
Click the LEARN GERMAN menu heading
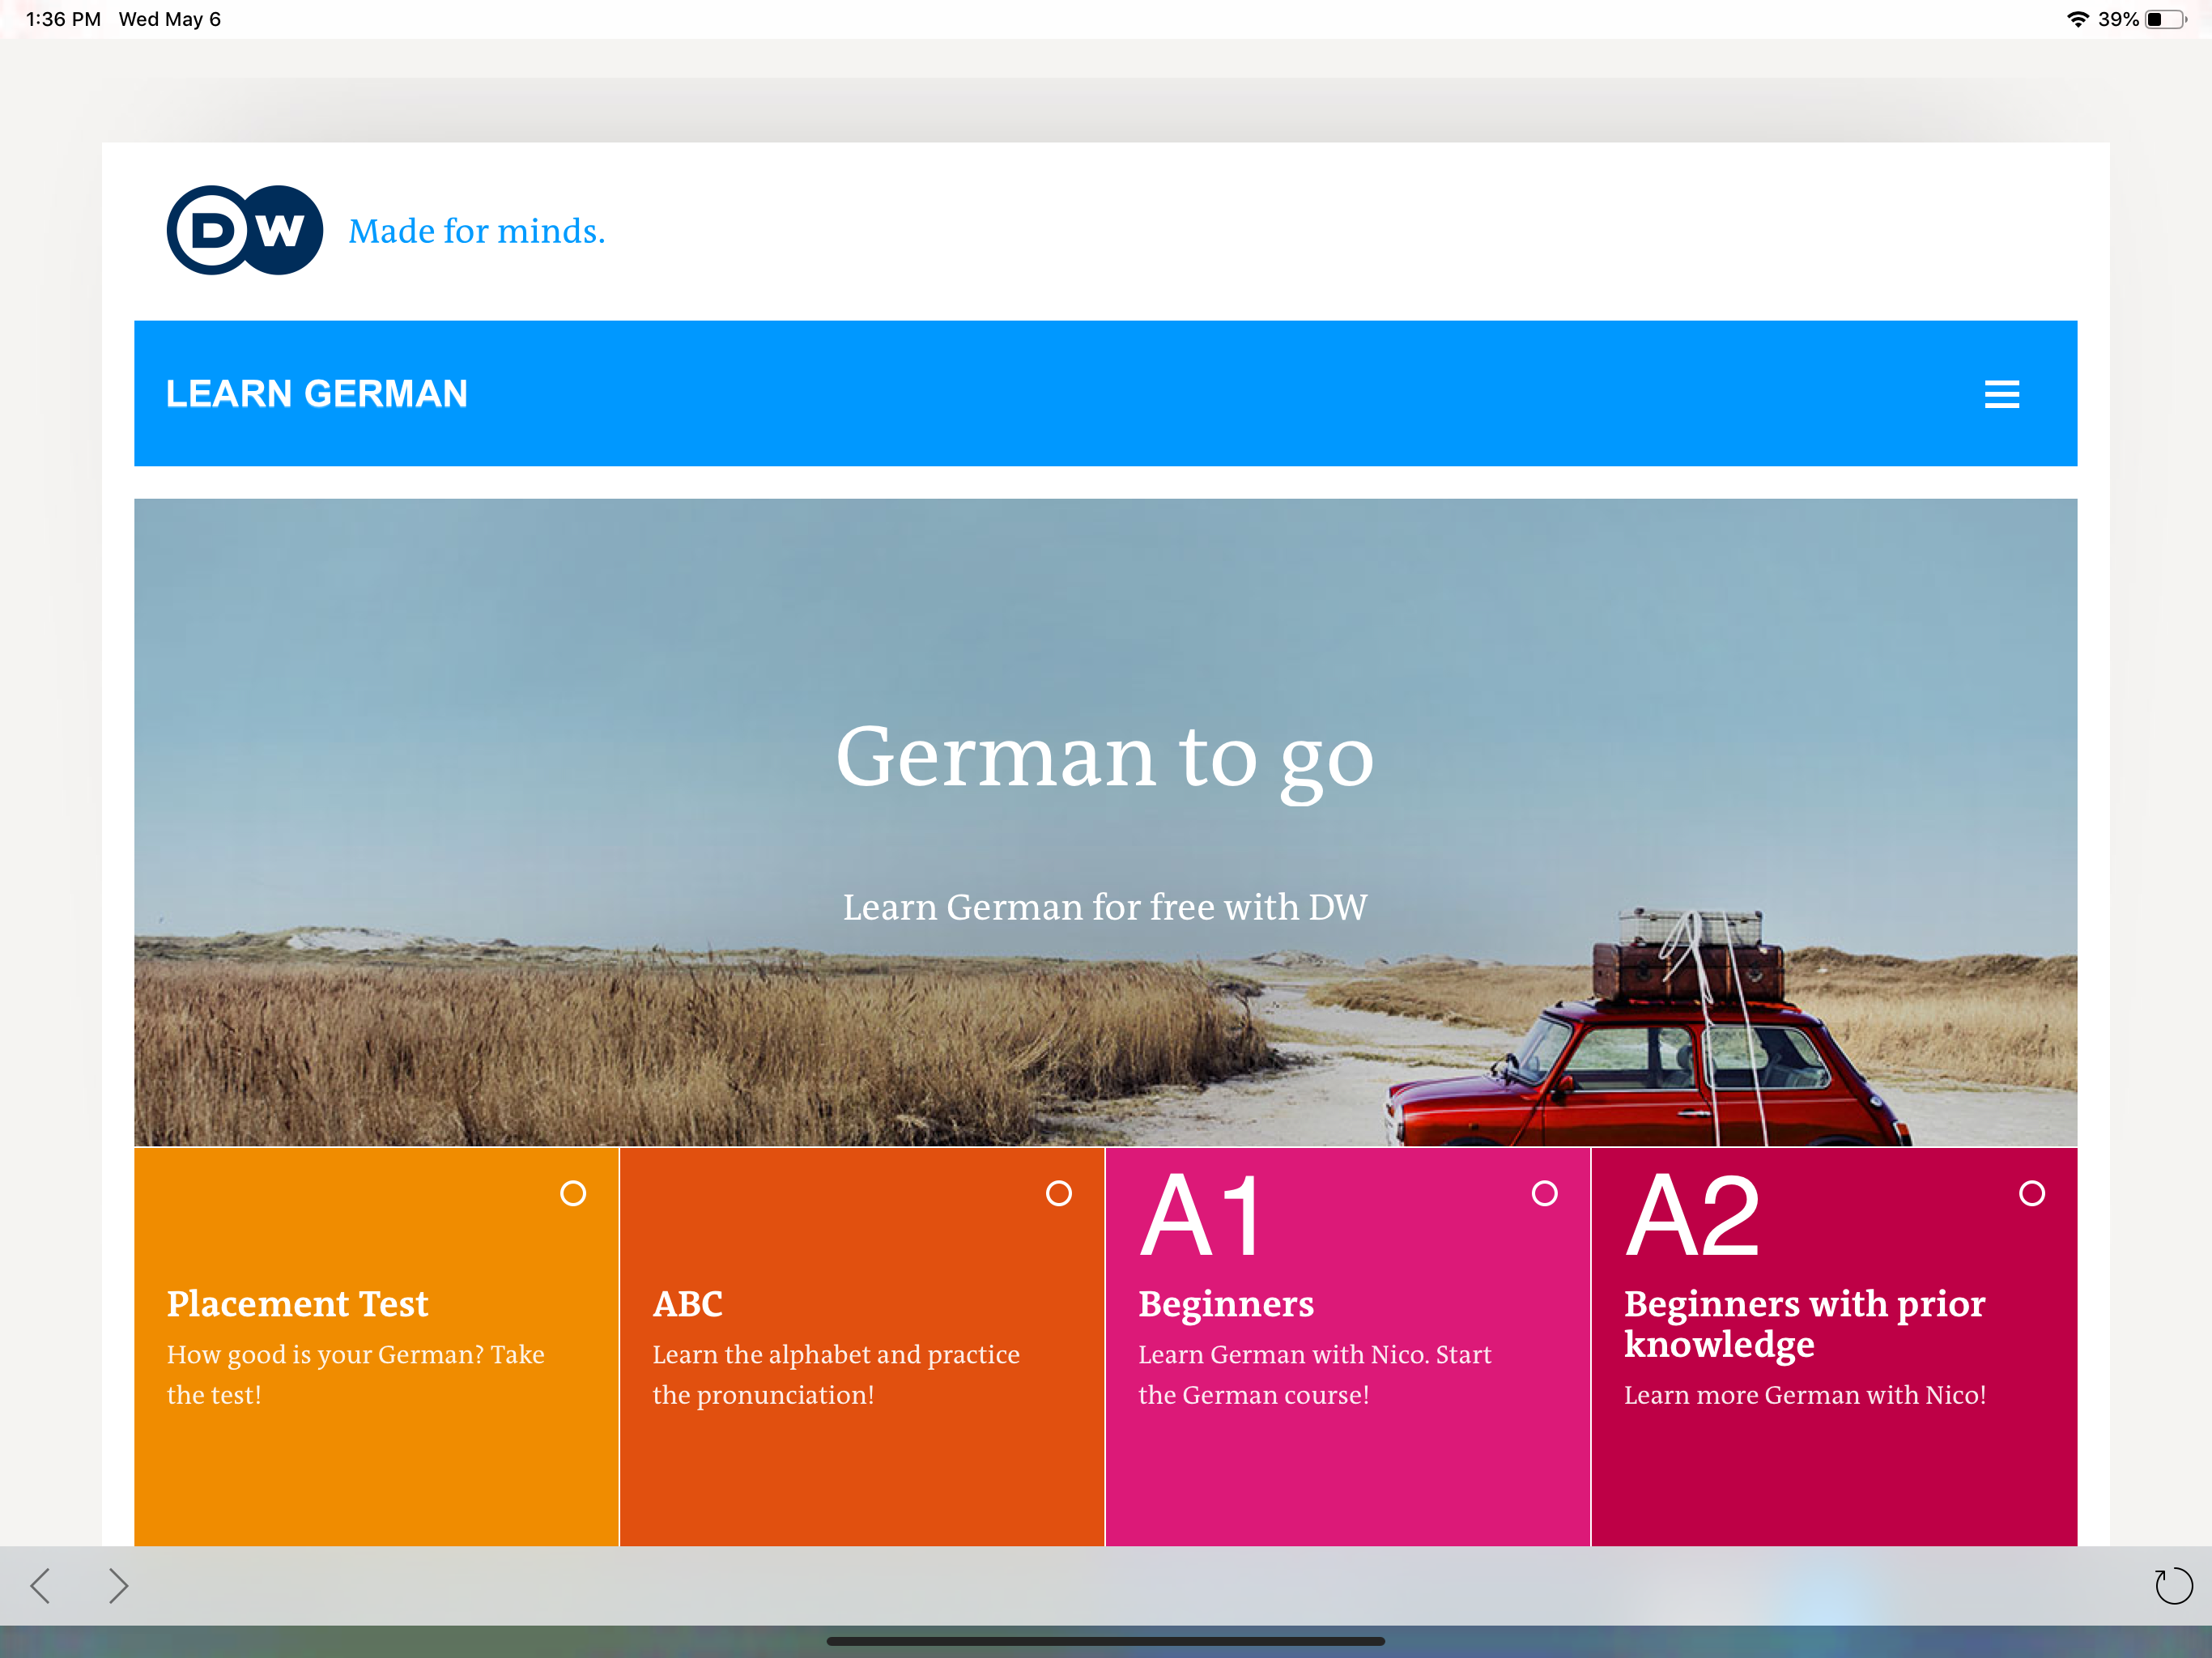317,394
